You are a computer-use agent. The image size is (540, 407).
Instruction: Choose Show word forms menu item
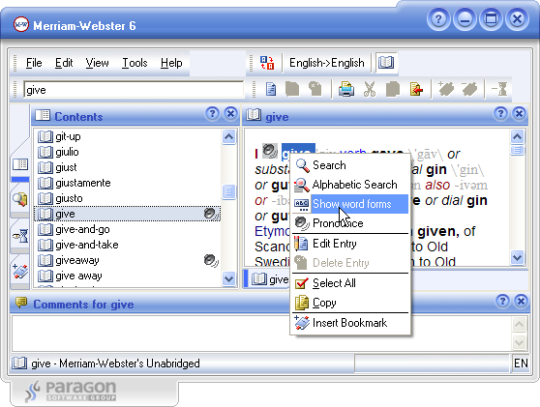[x=351, y=204]
